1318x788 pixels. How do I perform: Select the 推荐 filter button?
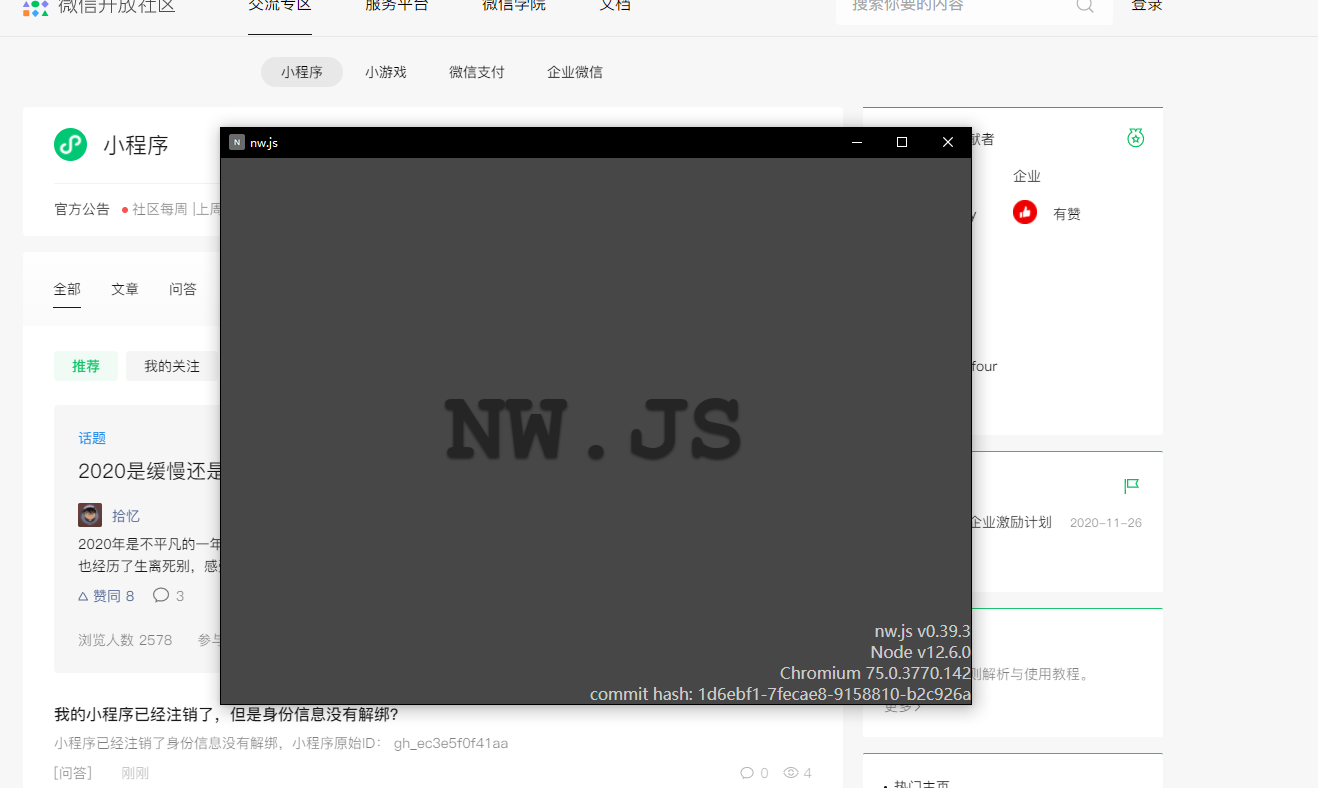(x=86, y=366)
